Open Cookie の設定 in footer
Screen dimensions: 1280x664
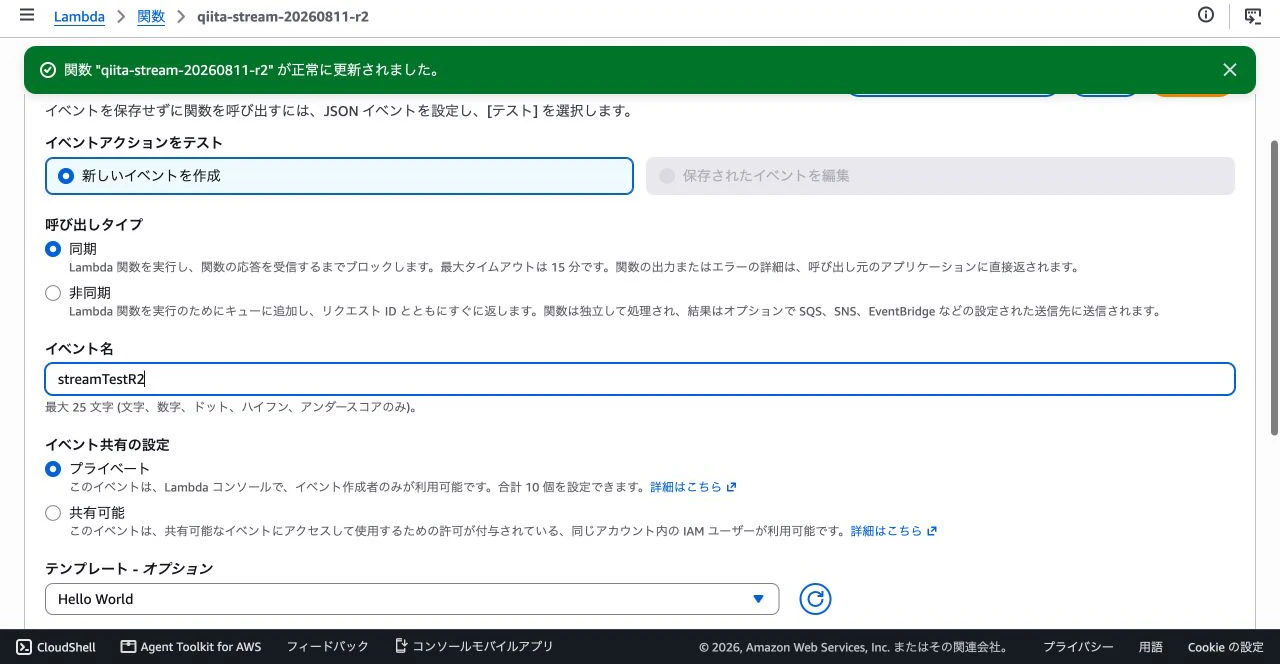(x=1226, y=647)
